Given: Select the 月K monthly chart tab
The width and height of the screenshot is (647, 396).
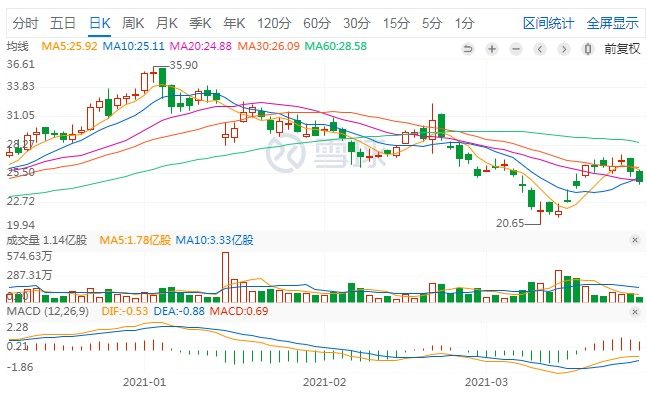Looking at the screenshot, I should click(x=166, y=23).
